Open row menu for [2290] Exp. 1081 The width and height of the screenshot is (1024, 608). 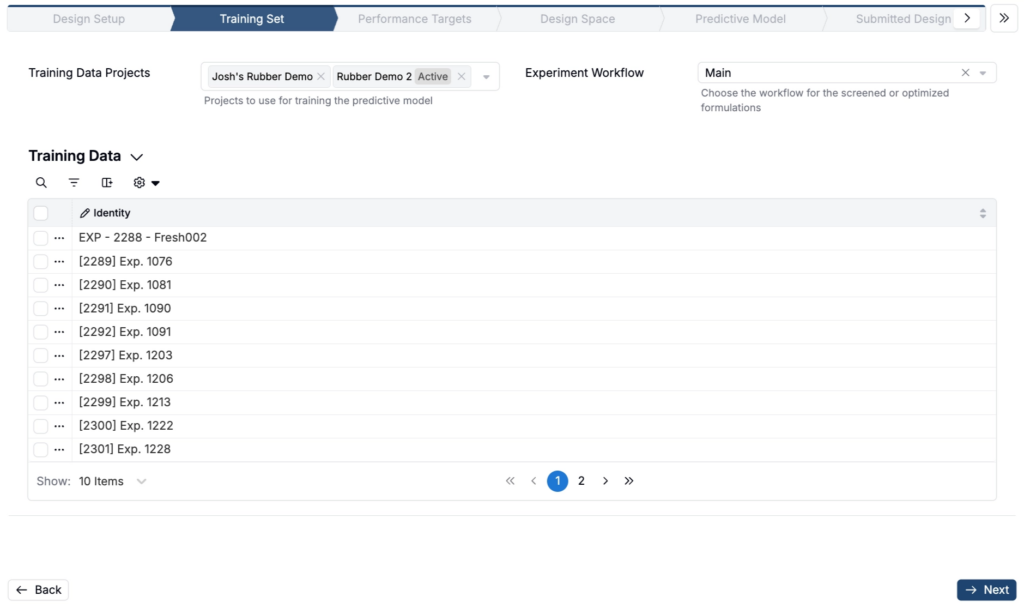(x=59, y=285)
